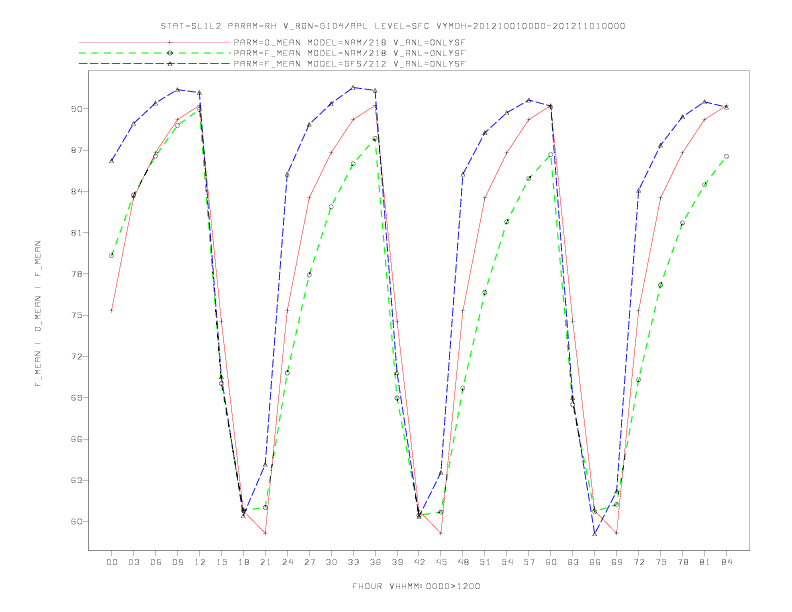Image resolution: width=792 pixels, height=612 pixels.
Task: Click the x-axis tick label 51
Action: pos(485,562)
